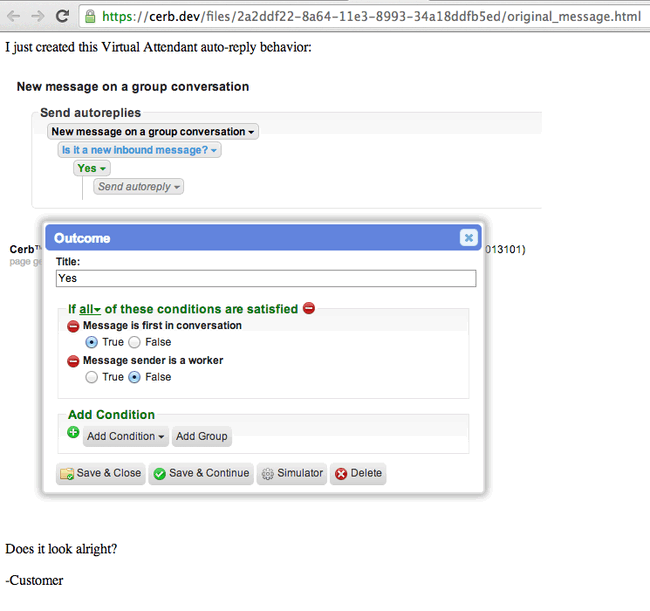Screen dimensions: 650x611
Task: Click the Simulator button
Action: pos(292,473)
